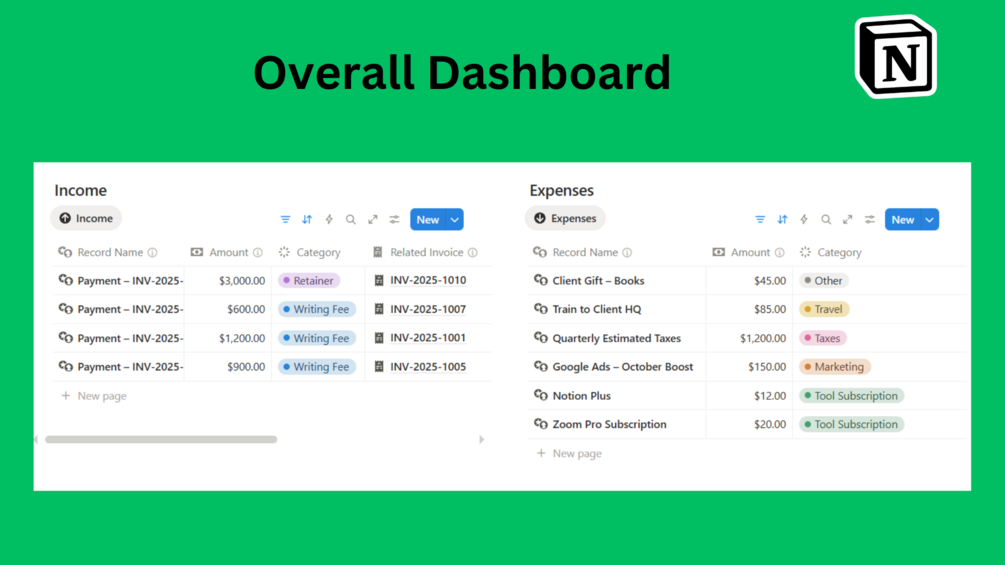The height and width of the screenshot is (565, 1005).
Task: Click info icon next to Income Record Name
Action: click(x=153, y=252)
